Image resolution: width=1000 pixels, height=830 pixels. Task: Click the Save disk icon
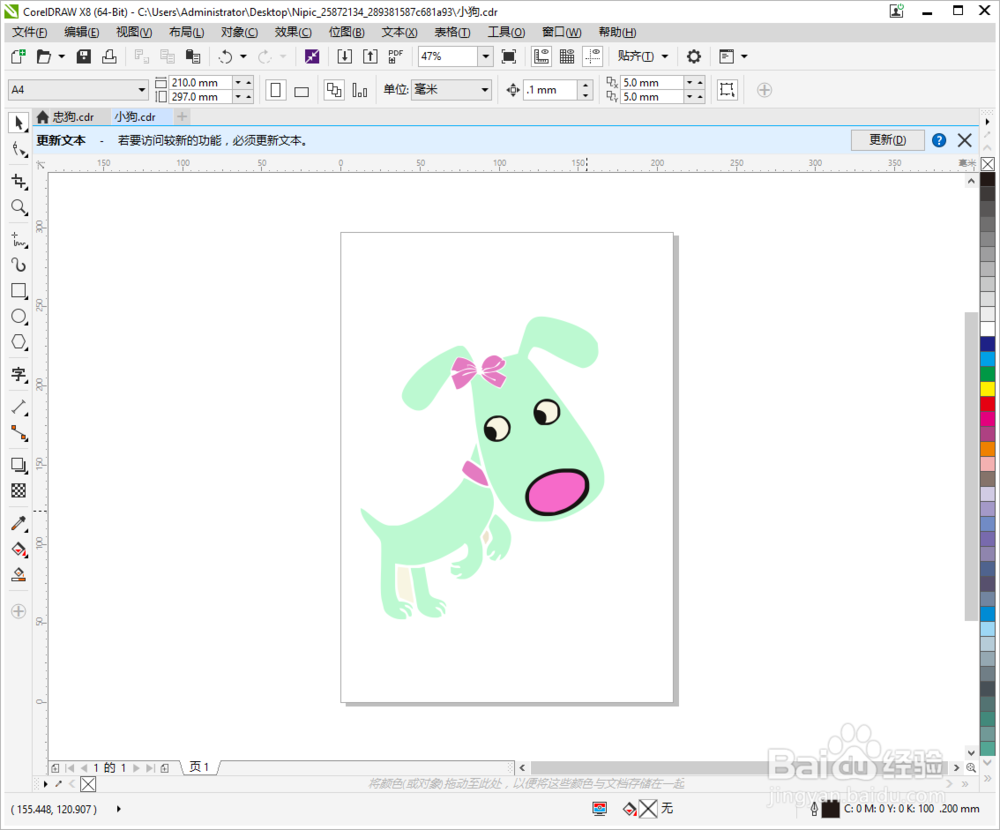[x=84, y=57]
